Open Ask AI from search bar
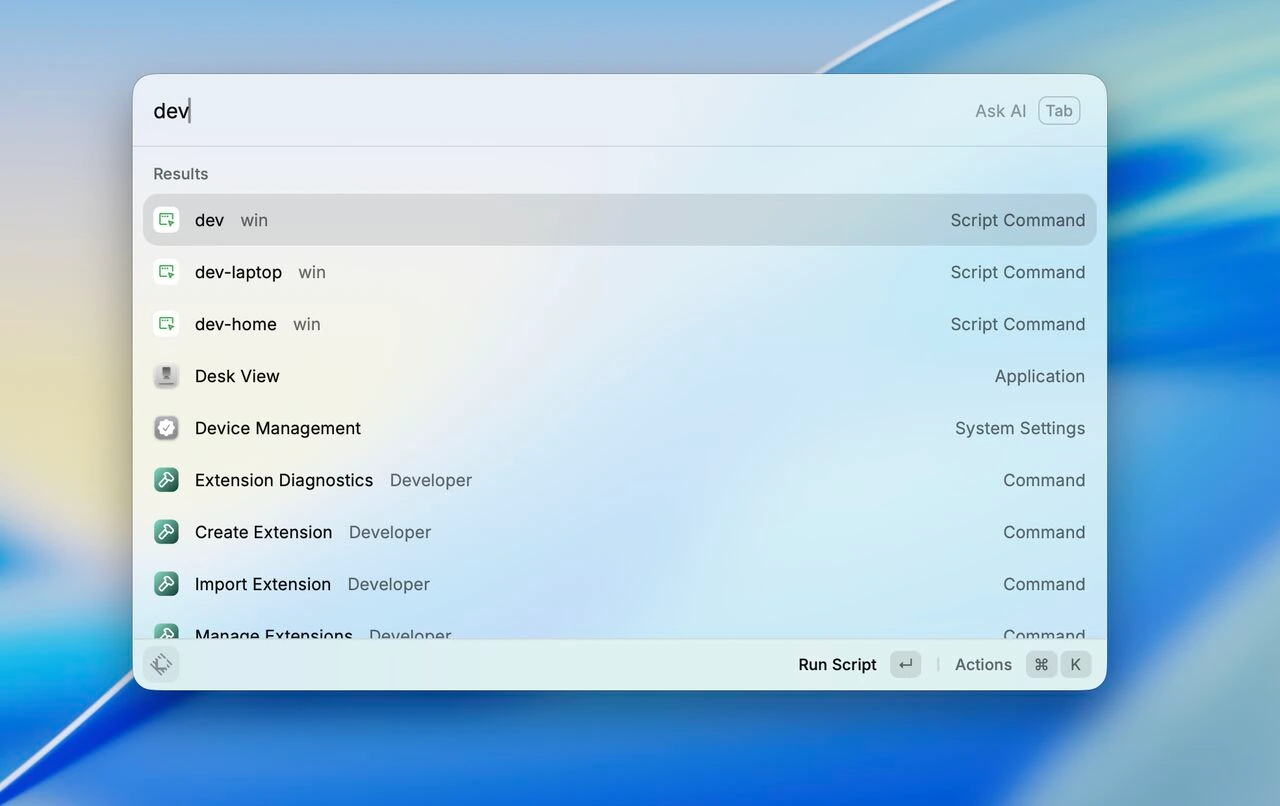This screenshot has width=1280, height=806. 1001,111
